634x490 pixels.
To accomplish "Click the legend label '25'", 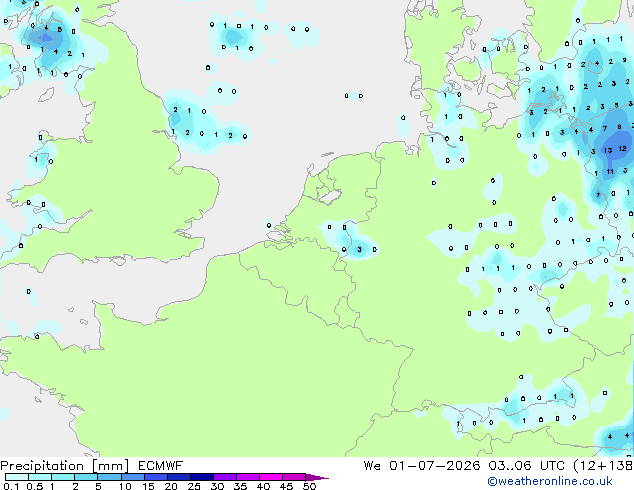I will pyautogui.click(x=194, y=486).
